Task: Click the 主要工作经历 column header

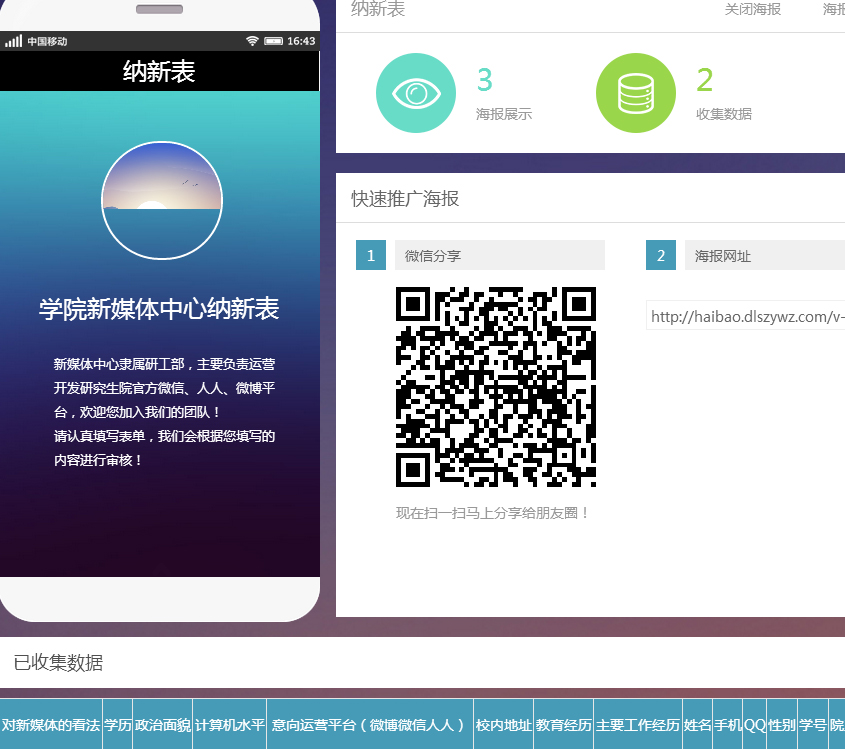Action: point(638,725)
